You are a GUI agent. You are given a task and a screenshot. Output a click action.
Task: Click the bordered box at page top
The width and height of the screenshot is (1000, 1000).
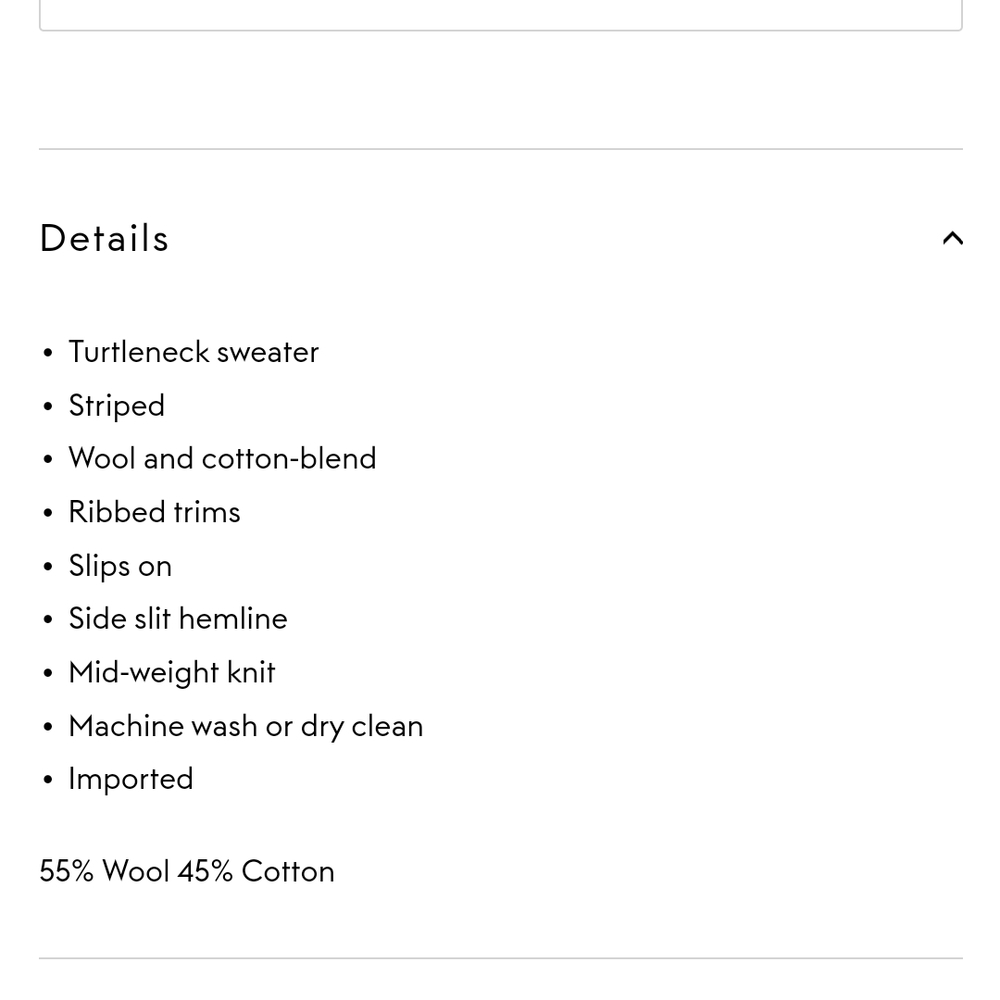[x=500, y=15]
